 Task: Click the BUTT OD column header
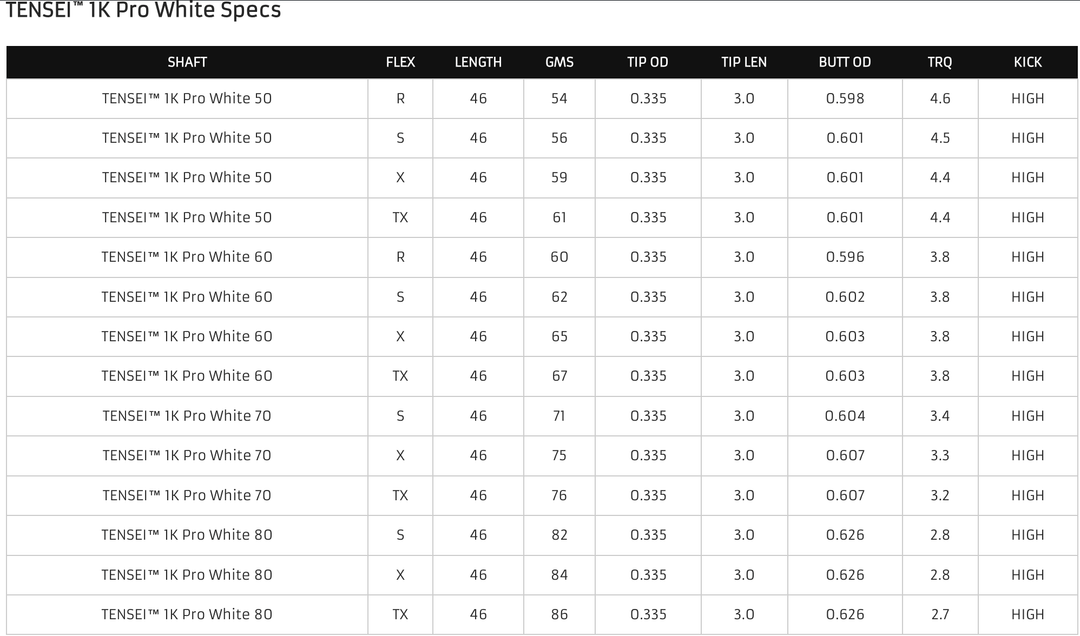[x=845, y=62]
